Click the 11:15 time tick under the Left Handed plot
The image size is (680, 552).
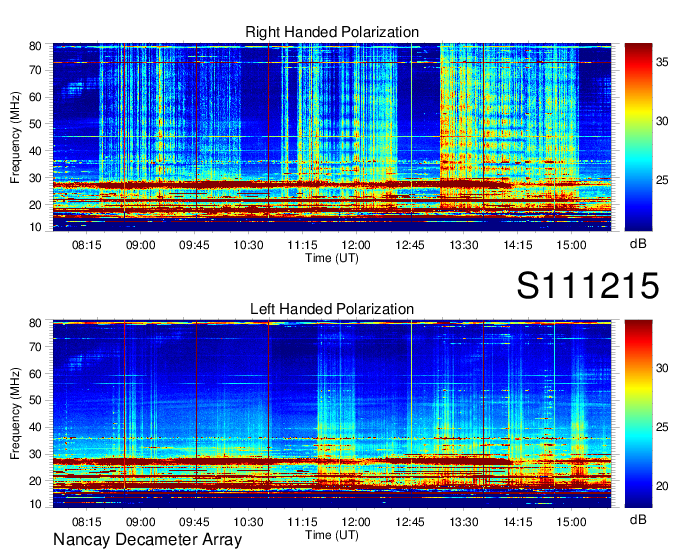(x=302, y=522)
